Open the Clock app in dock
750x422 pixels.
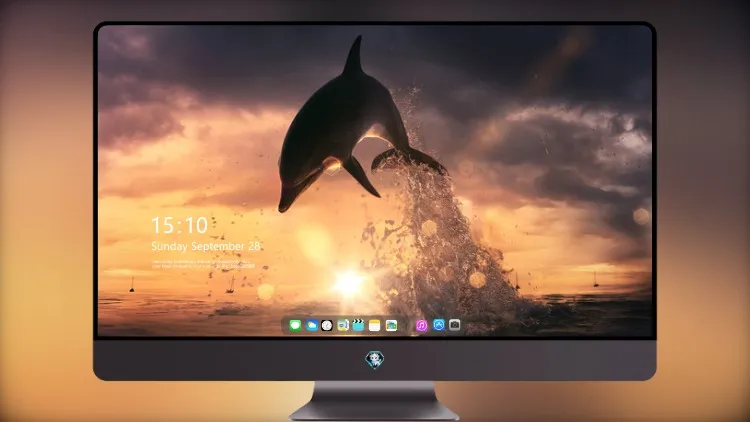click(327, 325)
